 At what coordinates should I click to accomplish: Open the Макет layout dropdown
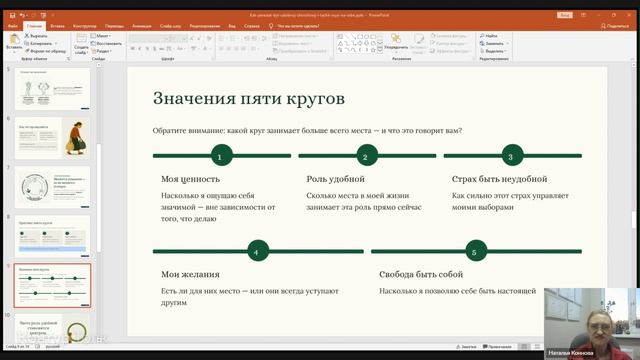tap(100, 36)
